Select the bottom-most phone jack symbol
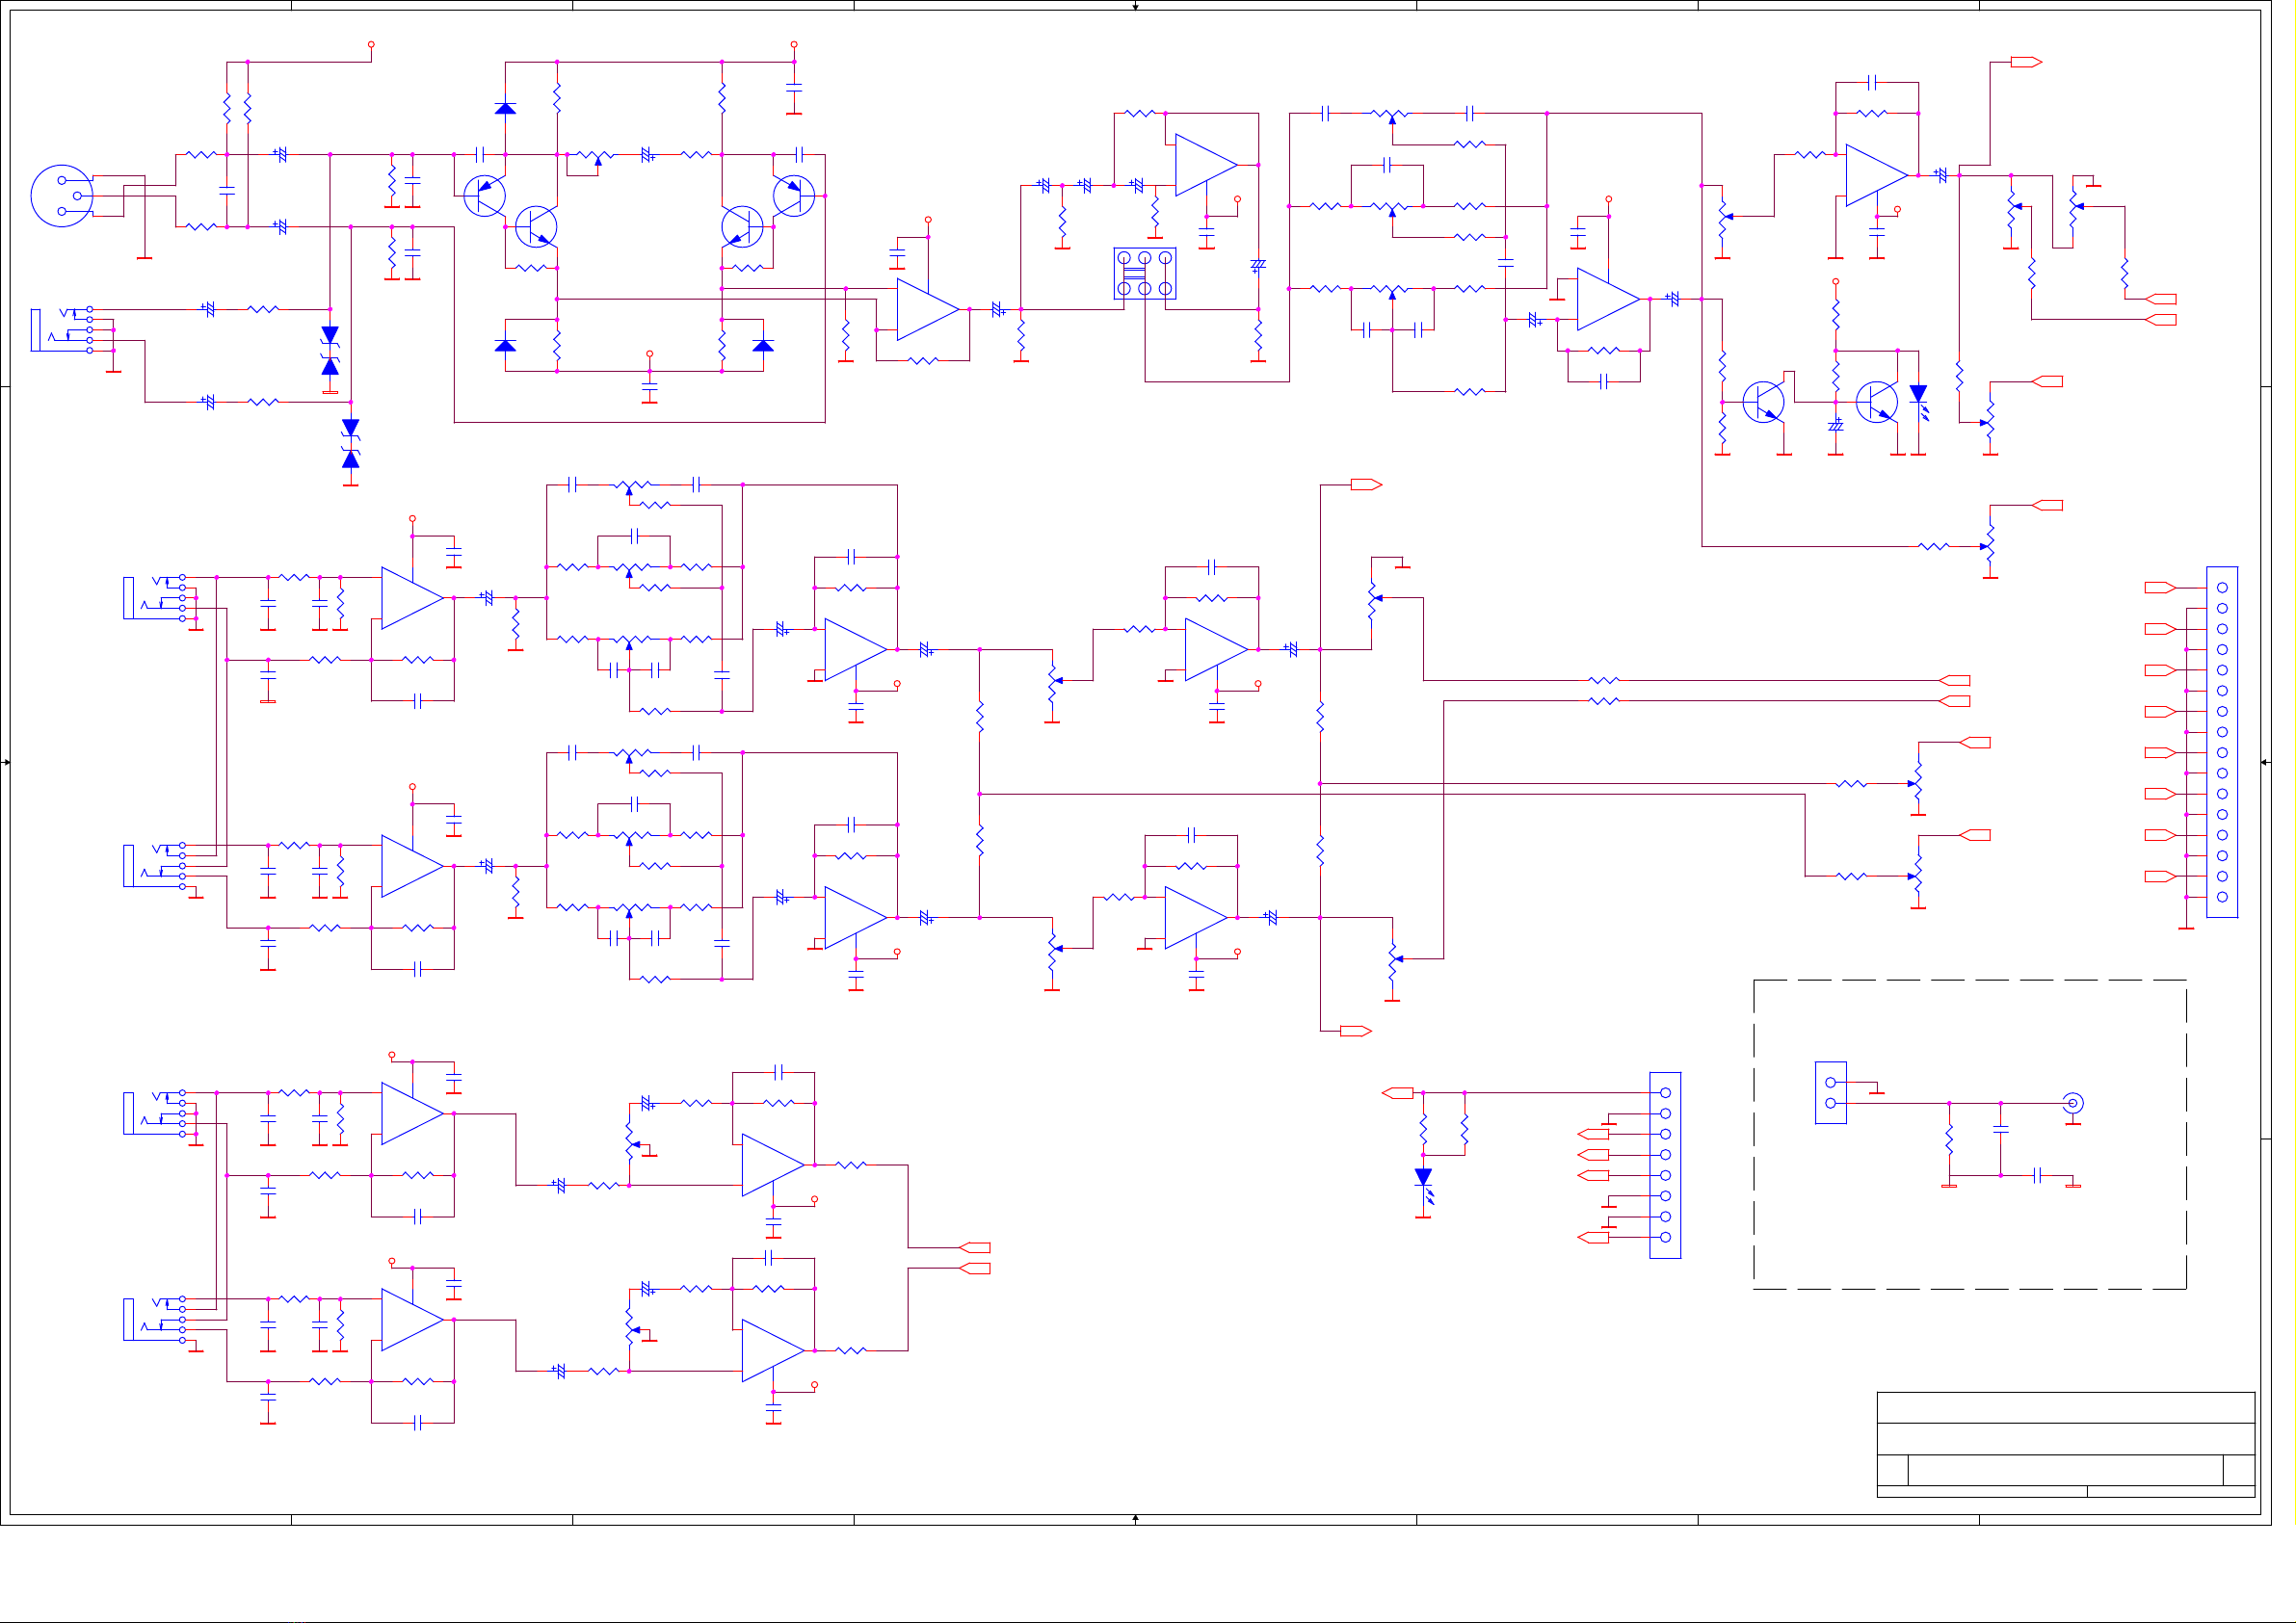 tap(155, 1319)
